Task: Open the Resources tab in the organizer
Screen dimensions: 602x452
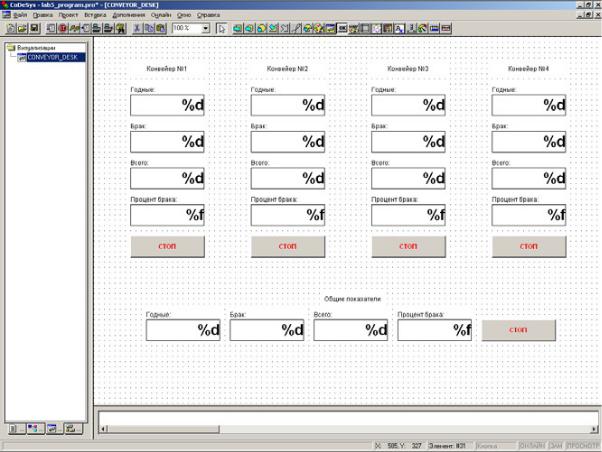Action: coord(73,428)
